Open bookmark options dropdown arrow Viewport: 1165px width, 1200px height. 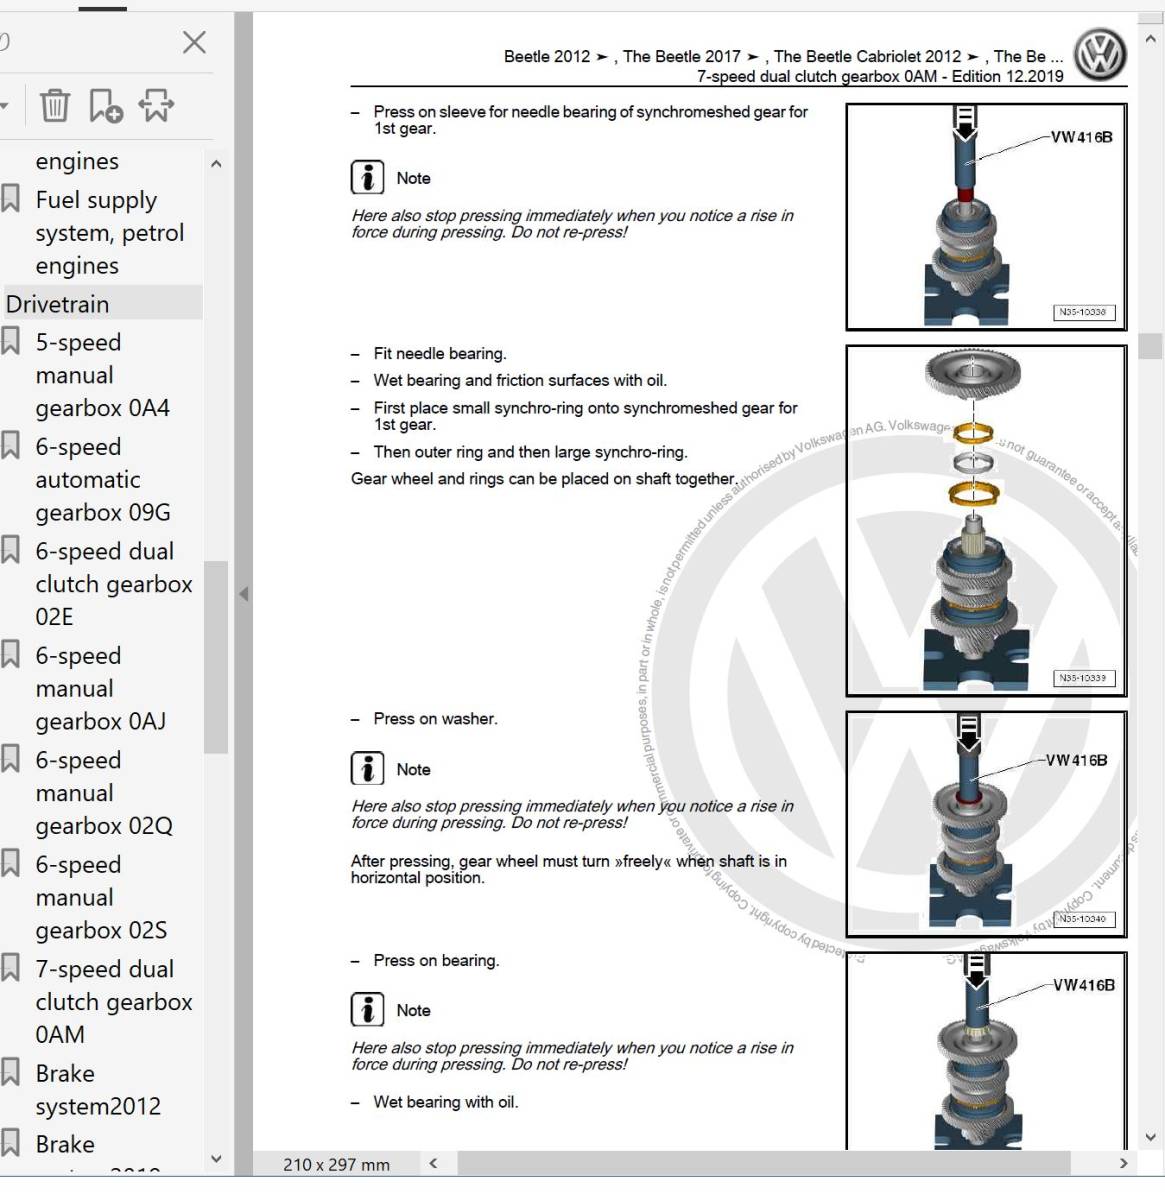coord(4,106)
